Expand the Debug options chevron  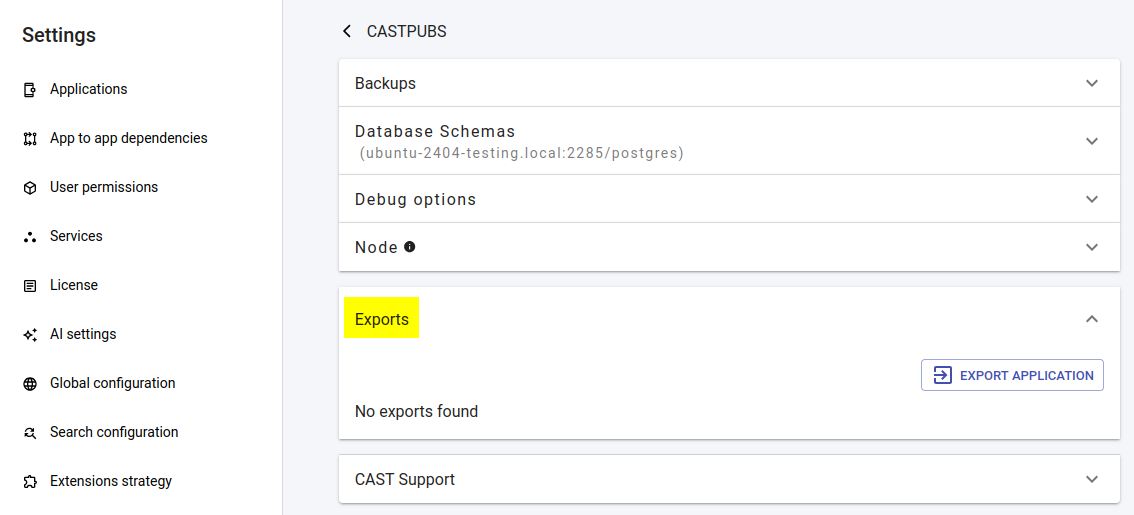click(1092, 199)
